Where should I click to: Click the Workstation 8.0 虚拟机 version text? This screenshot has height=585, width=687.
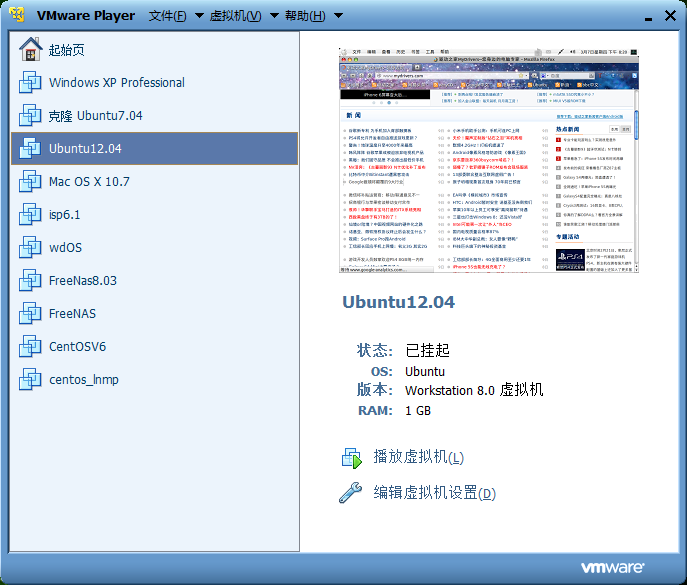[474, 390]
